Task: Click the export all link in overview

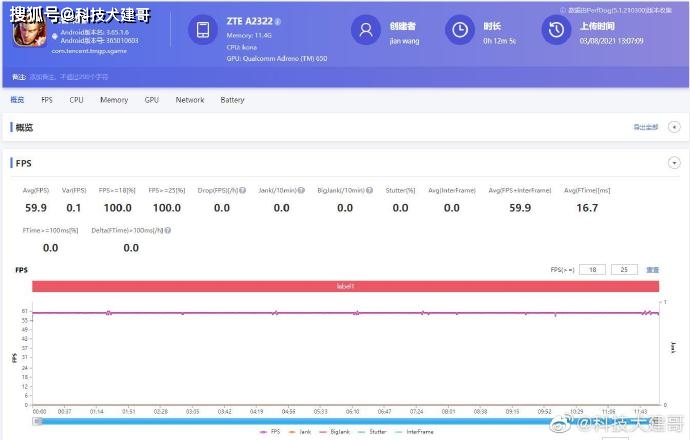Action: [645, 127]
